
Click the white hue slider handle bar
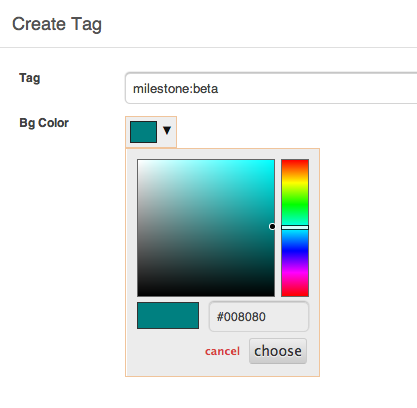pyautogui.click(x=295, y=227)
